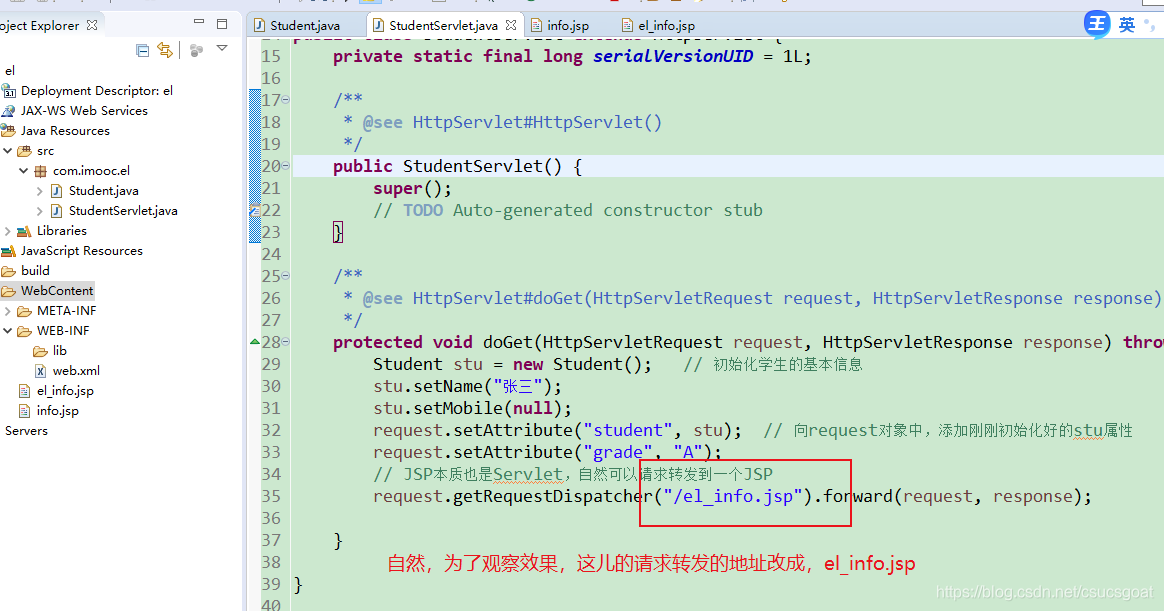Maximize the Project Explorer panel
The image size is (1164, 611).
[x=221, y=24]
